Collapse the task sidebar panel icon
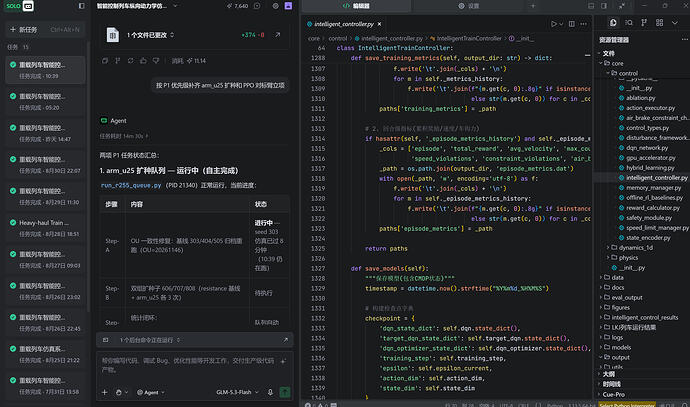 (81, 6)
